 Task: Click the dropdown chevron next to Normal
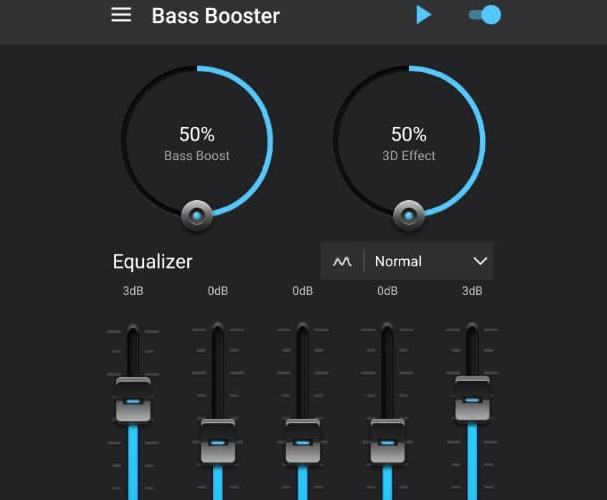pyautogui.click(x=480, y=261)
